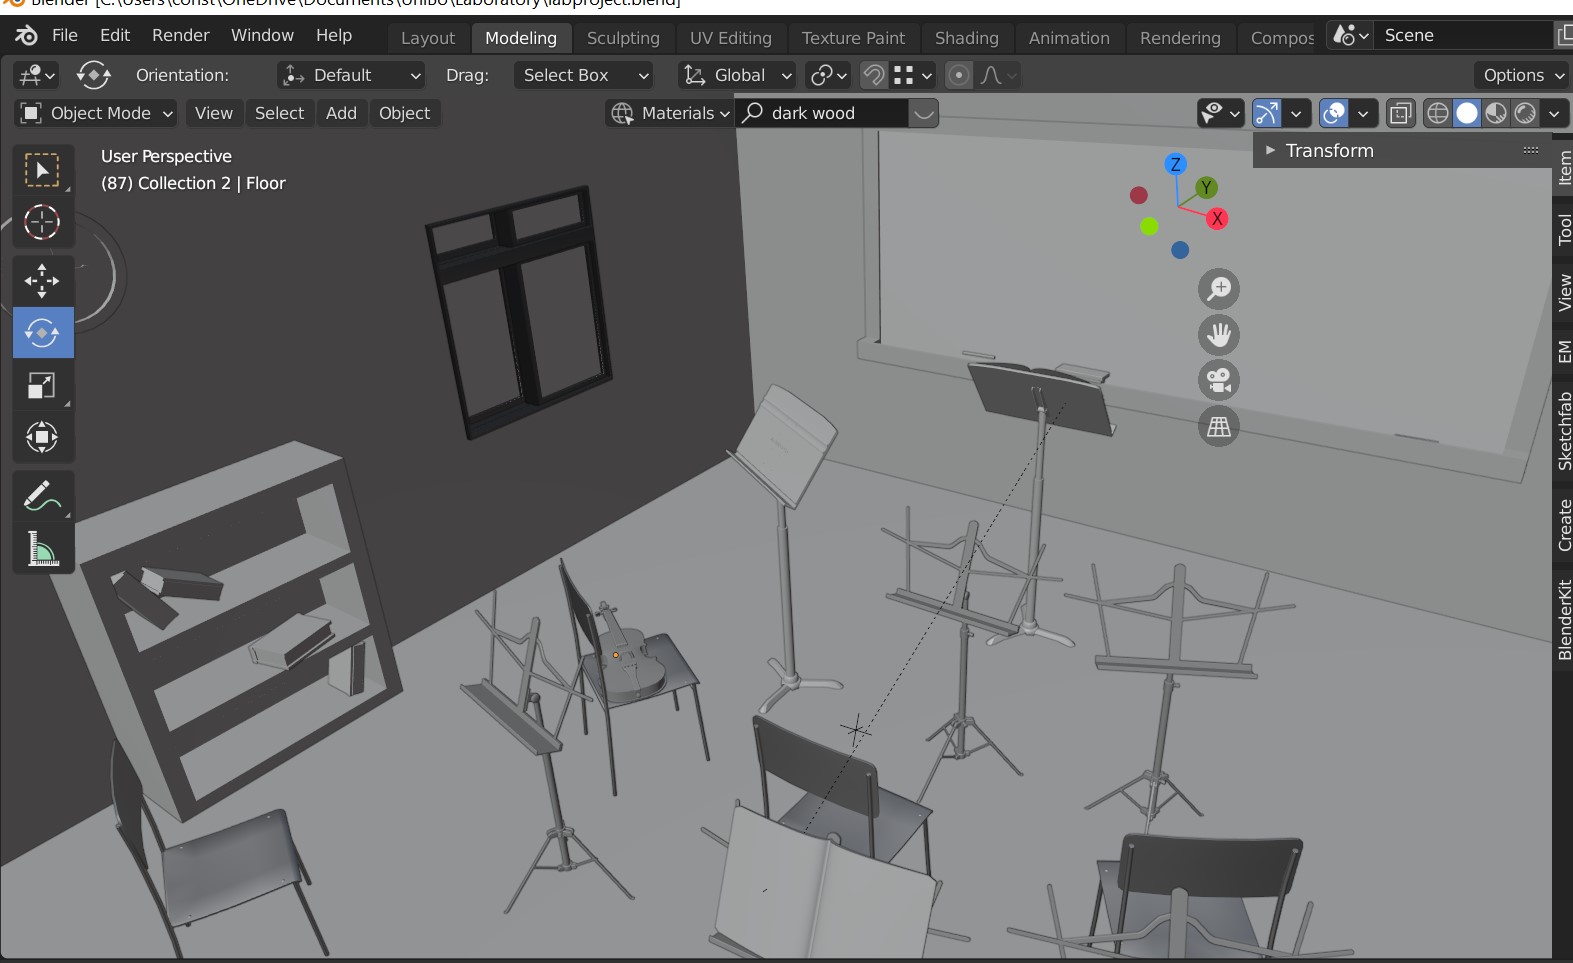The height and width of the screenshot is (963, 1573).
Task: Activate the Rotate tool
Action: [x=42, y=333]
